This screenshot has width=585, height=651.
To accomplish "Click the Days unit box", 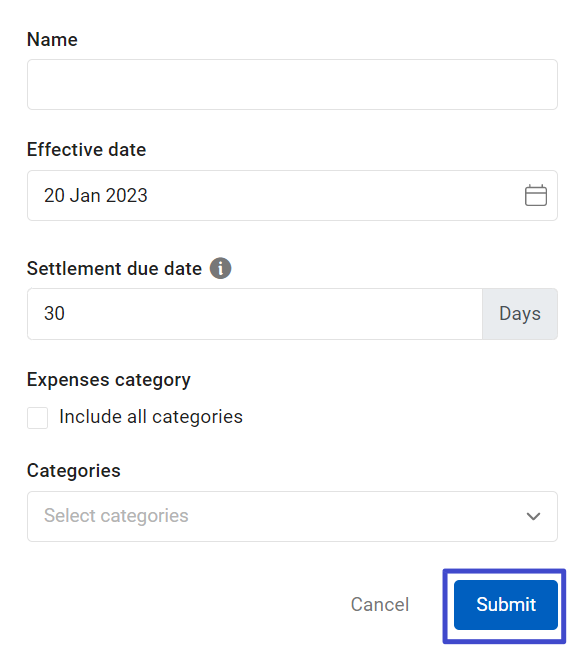I will [x=520, y=314].
